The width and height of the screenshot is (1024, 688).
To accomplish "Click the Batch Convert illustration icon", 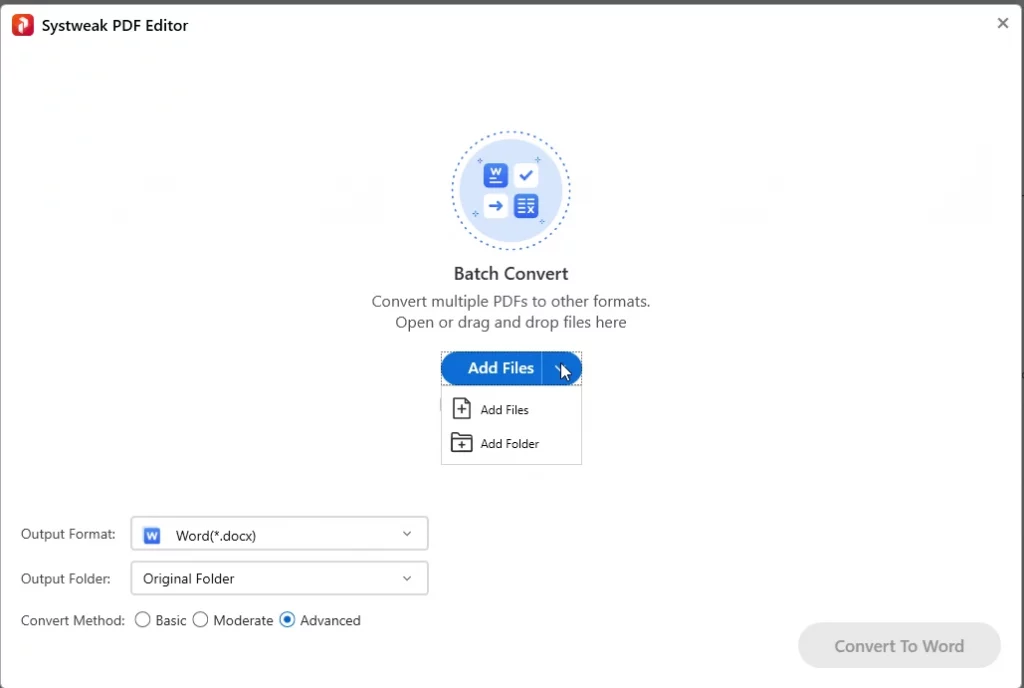I will point(511,191).
